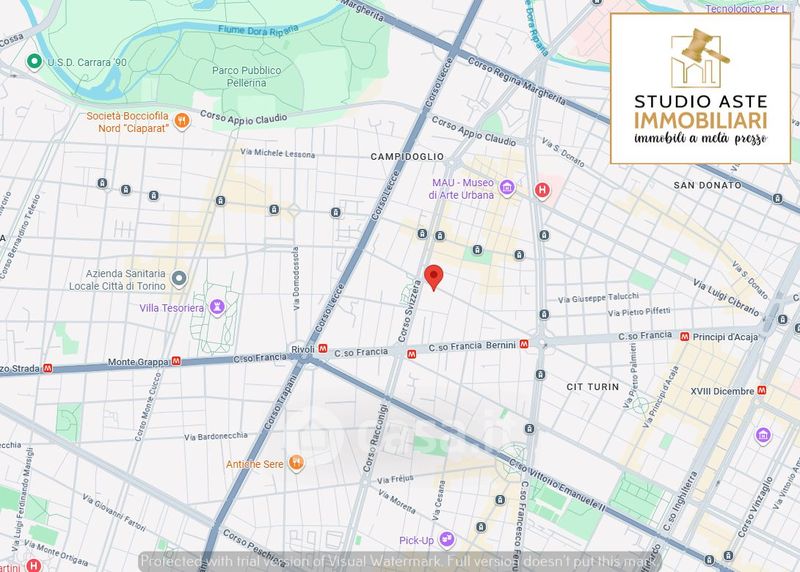This screenshot has width=800, height=572.
Task: Click the U.S.D. Carrara '90 green marker
Action: pyautogui.click(x=33, y=62)
